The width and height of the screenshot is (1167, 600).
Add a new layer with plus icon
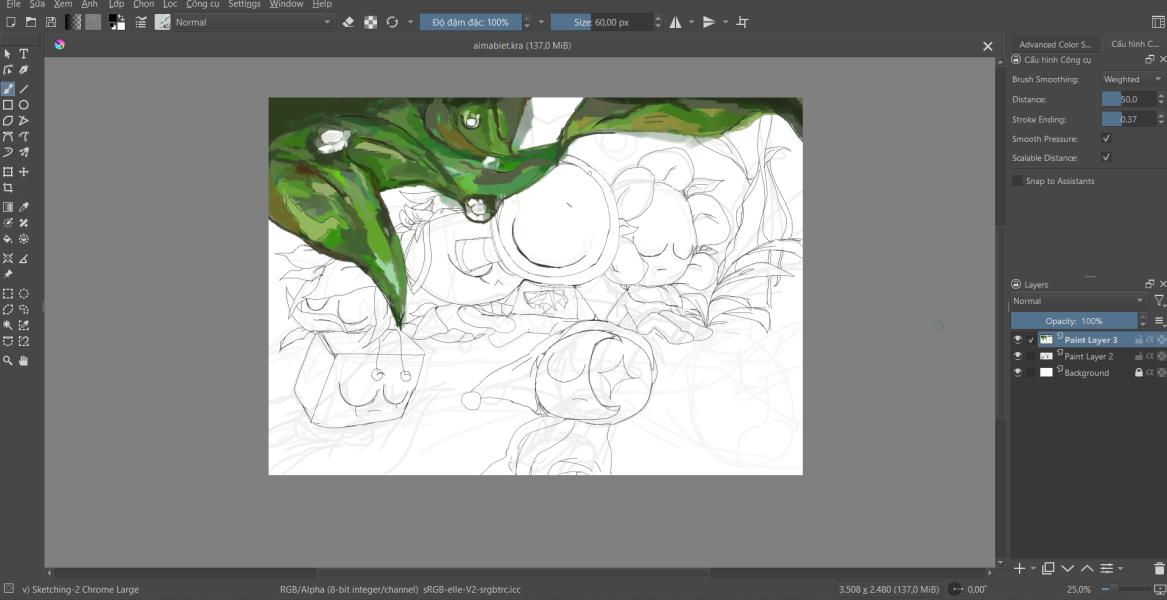tap(1020, 569)
